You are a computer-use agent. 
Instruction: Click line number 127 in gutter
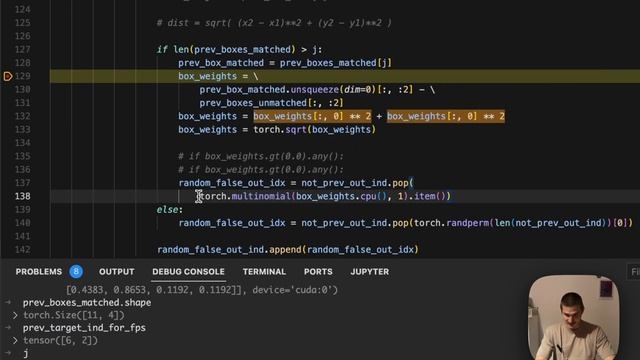coord(22,50)
